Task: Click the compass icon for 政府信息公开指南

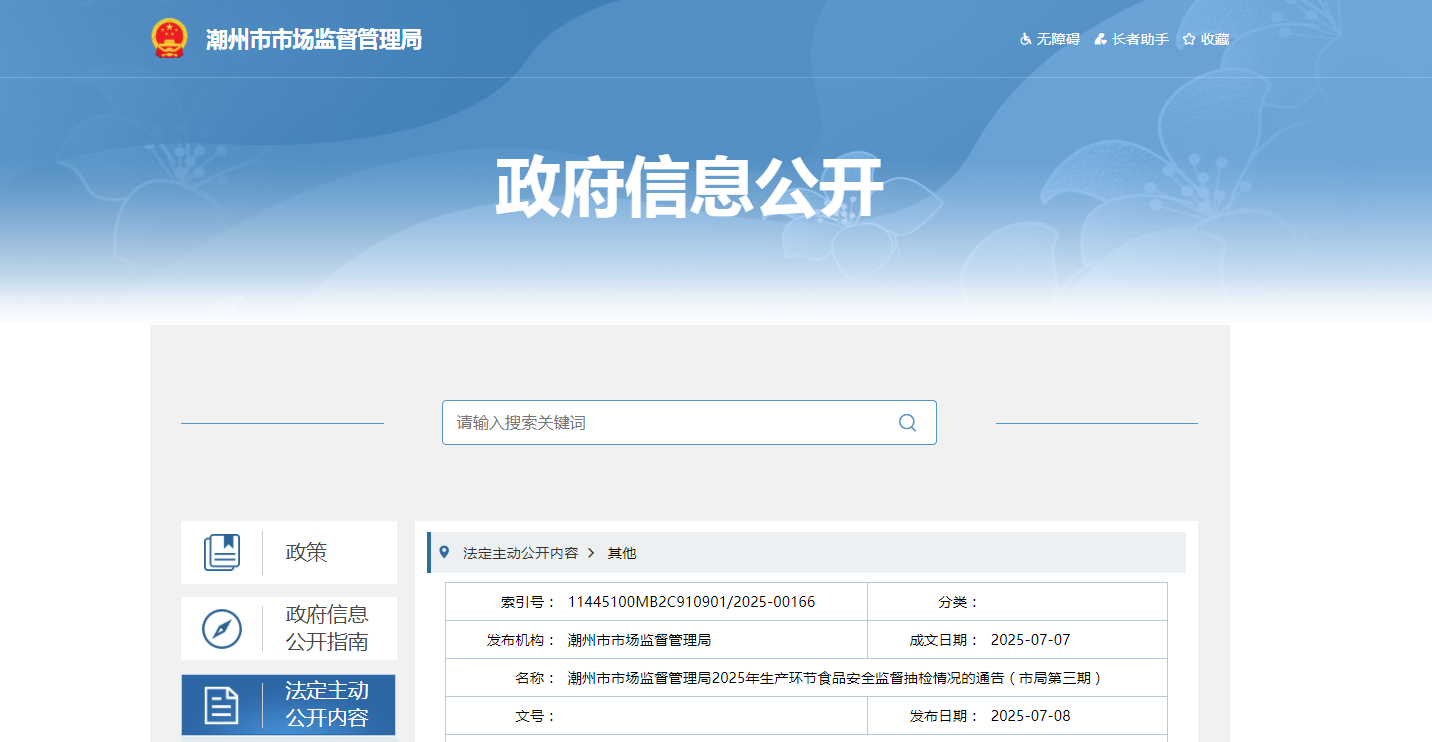Action: 222,629
